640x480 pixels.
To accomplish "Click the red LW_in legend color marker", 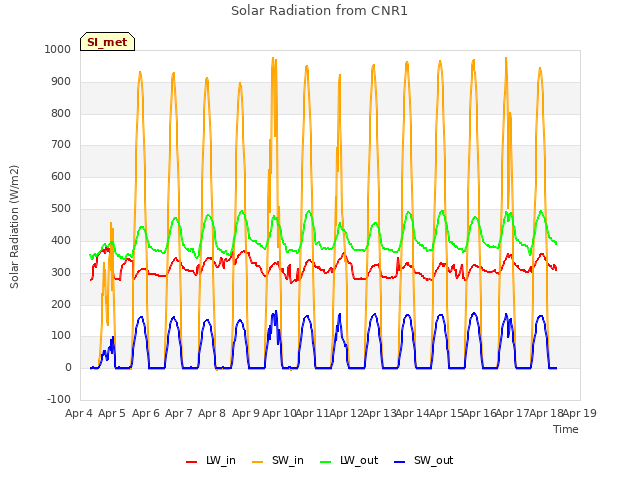I will click(x=191, y=462).
